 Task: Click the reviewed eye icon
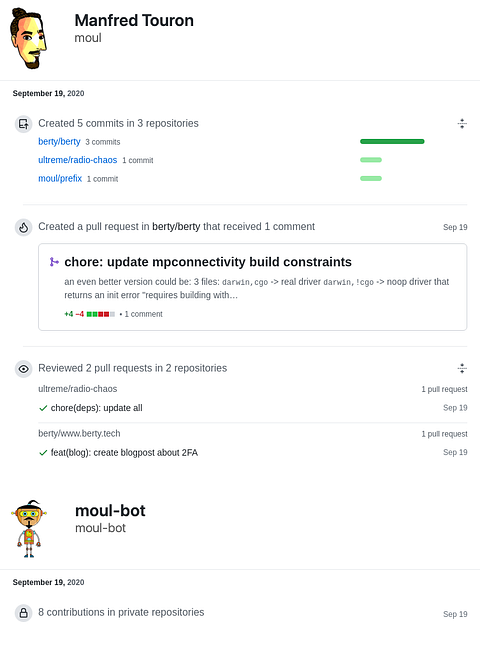pos(24,369)
